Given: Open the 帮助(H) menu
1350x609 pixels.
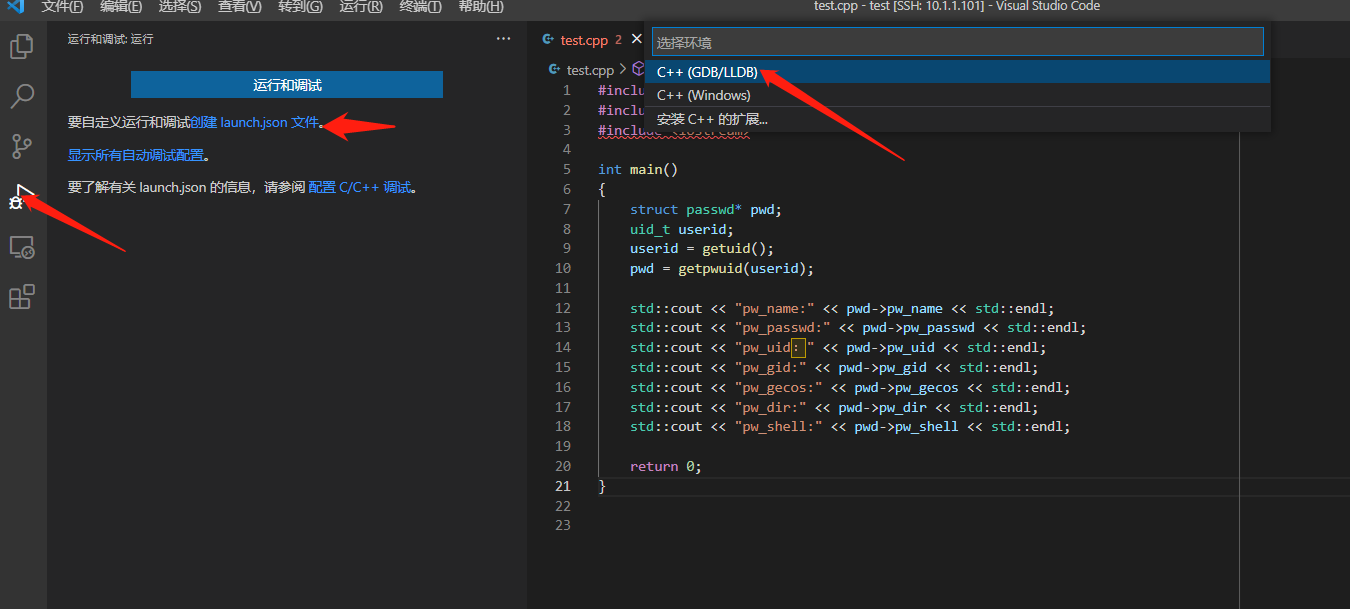Looking at the screenshot, I should coord(481,7).
